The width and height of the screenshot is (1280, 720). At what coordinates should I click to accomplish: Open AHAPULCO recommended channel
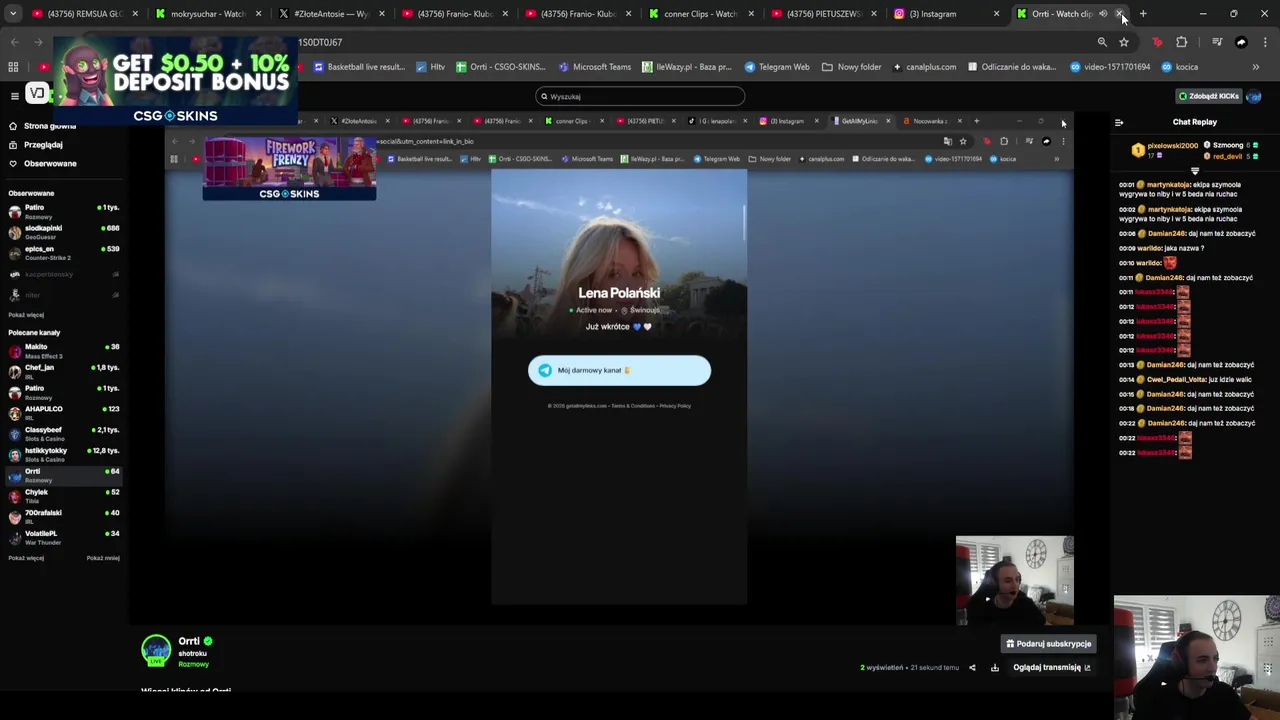pyautogui.click(x=63, y=413)
